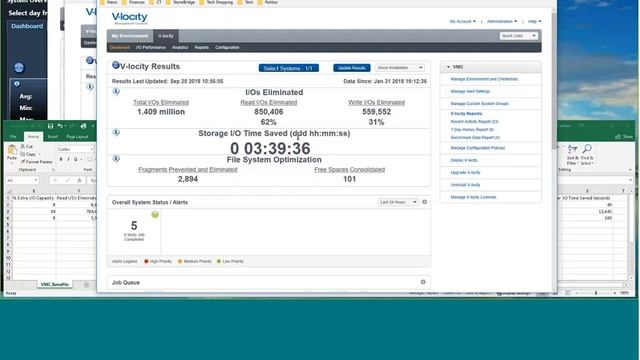Open the Write I/Os Eliminated link
The width and height of the screenshot is (640, 360).
click(x=376, y=102)
